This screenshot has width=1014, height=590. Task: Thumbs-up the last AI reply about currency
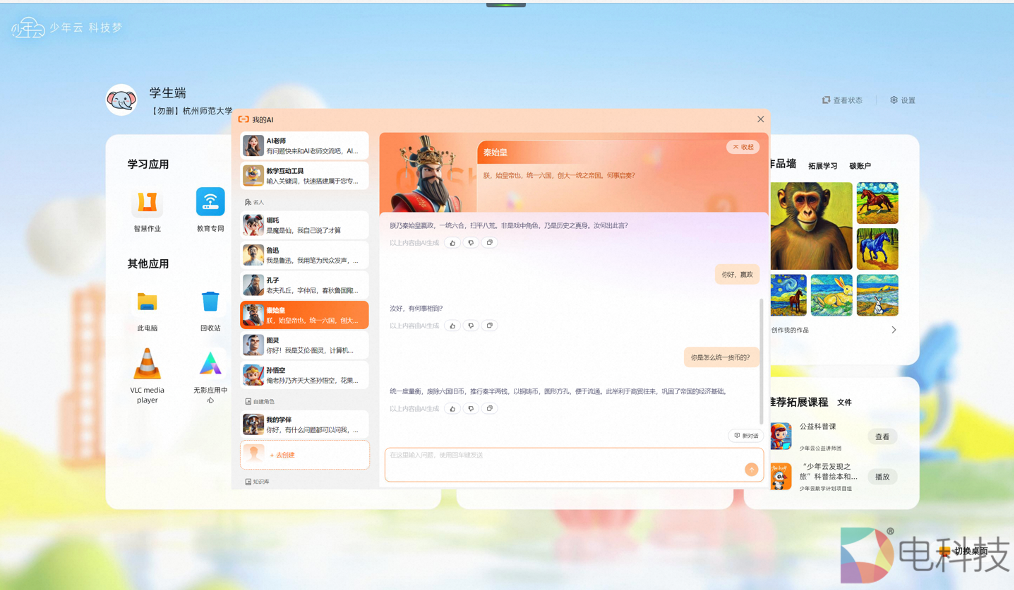(x=452, y=408)
